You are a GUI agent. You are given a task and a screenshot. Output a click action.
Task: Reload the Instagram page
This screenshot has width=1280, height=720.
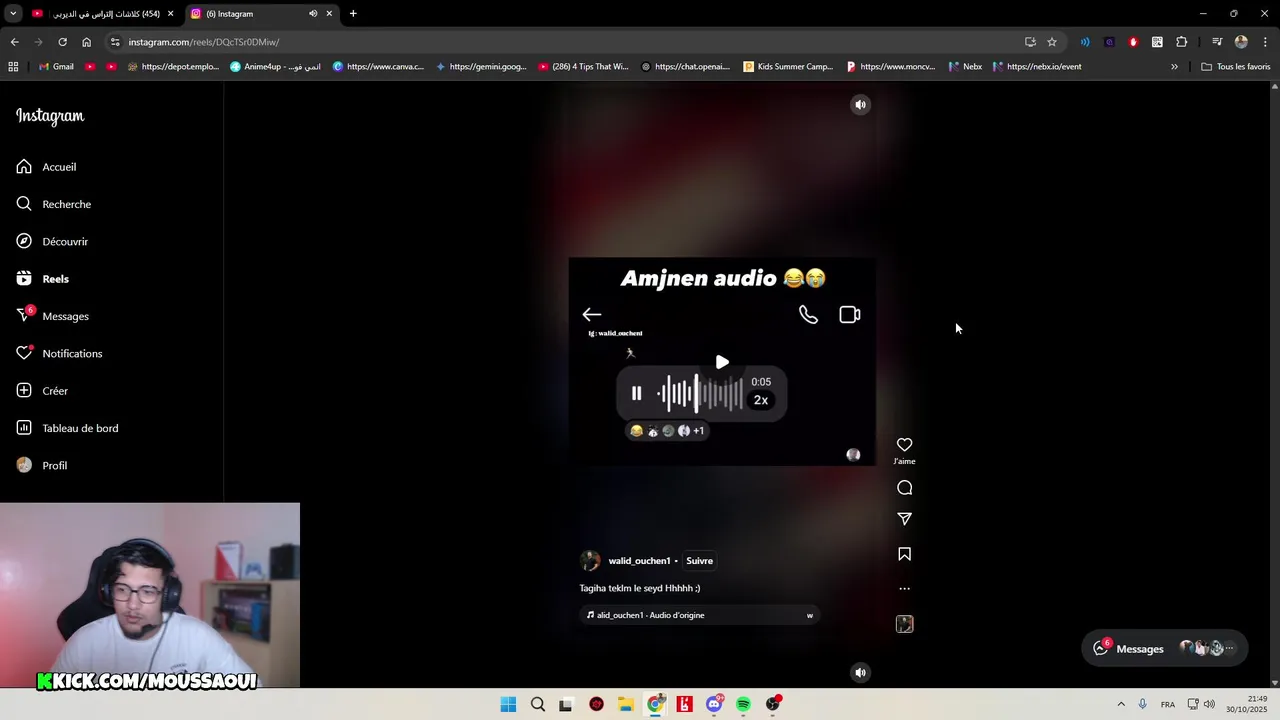tap(62, 42)
